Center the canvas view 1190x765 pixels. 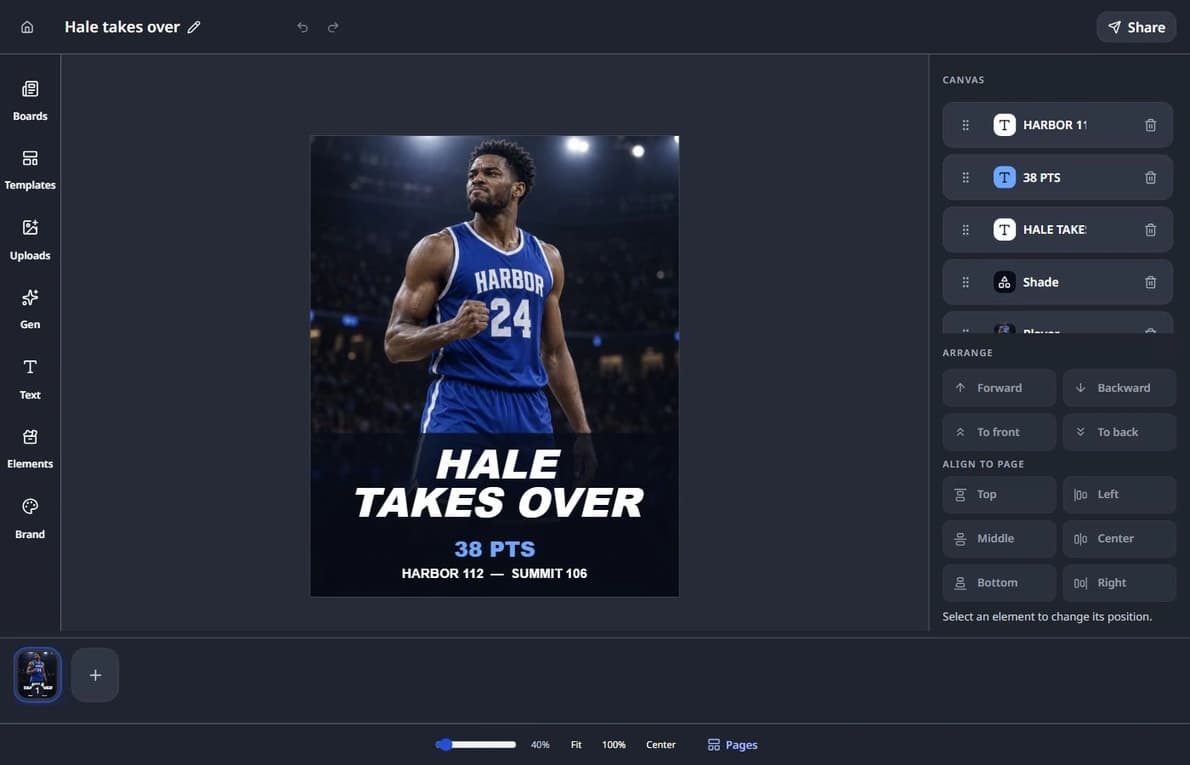[x=660, y=745]
